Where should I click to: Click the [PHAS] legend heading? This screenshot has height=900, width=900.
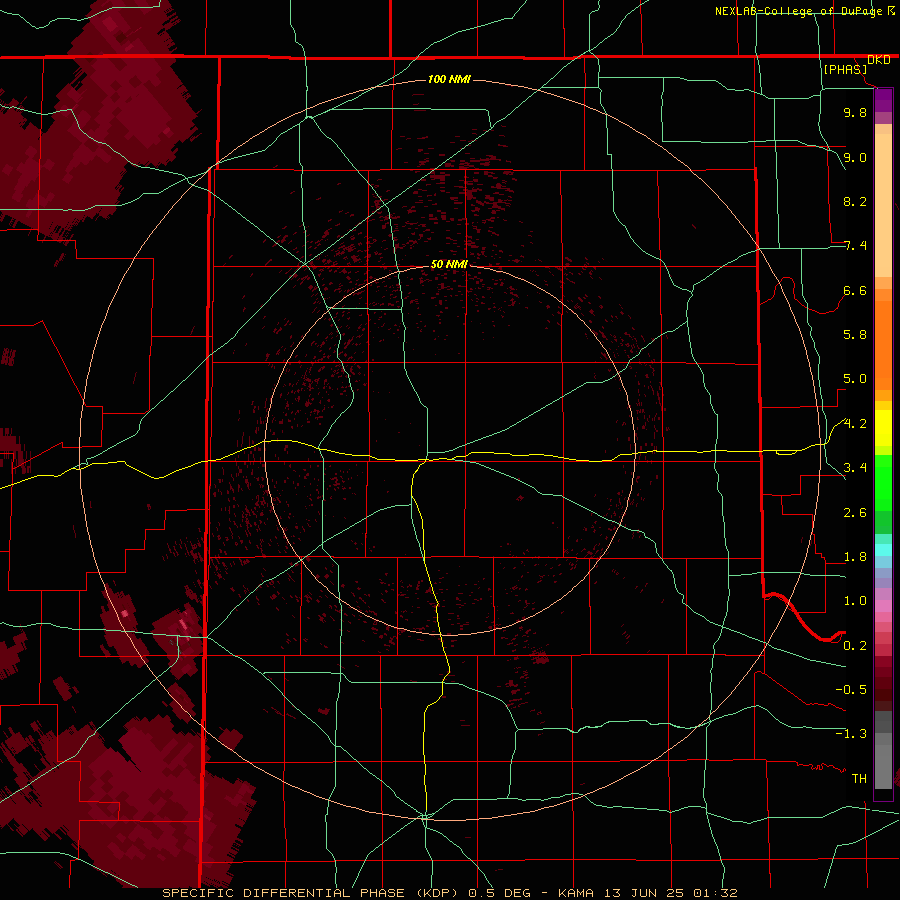(x=845, y=69)
